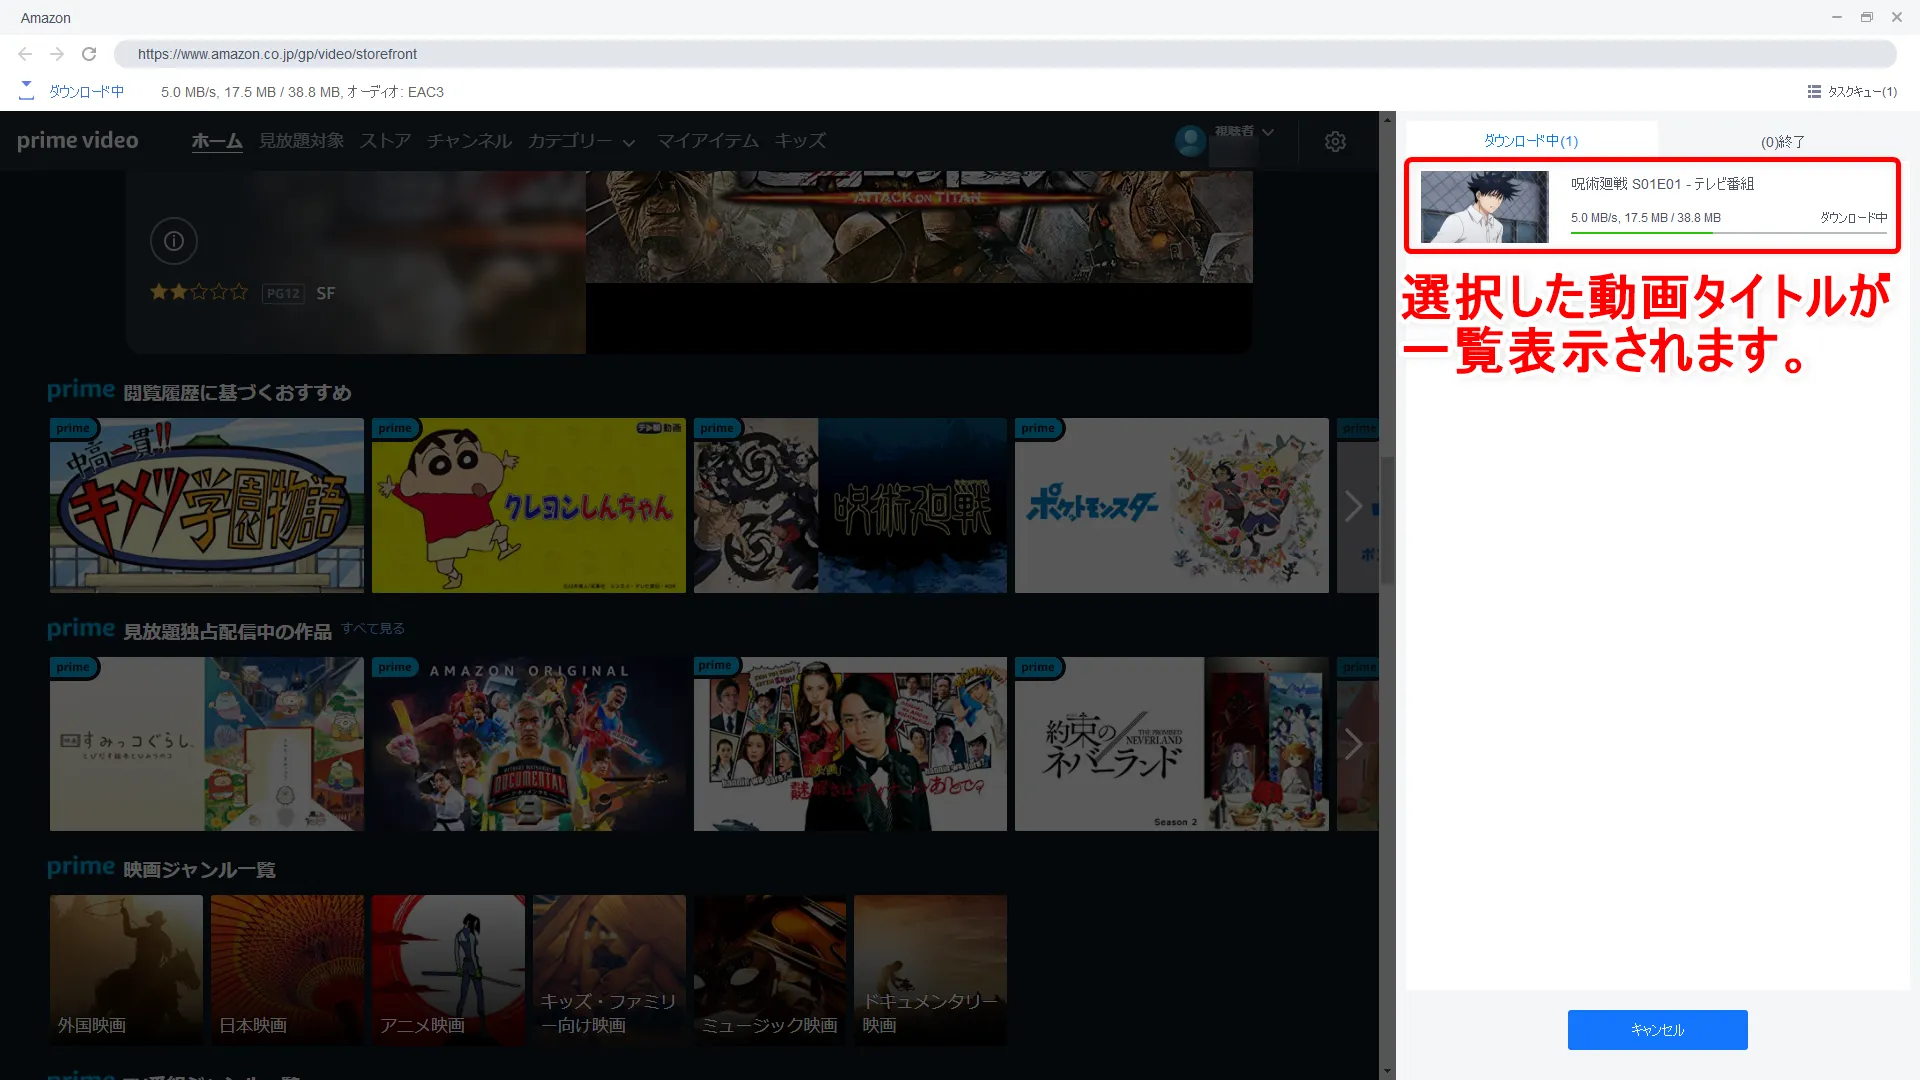This screenshot has width=1920, height=1080.
Task: Open the タスクキュー(1) task queue list icon
Action: click(x=1814, y=91)
